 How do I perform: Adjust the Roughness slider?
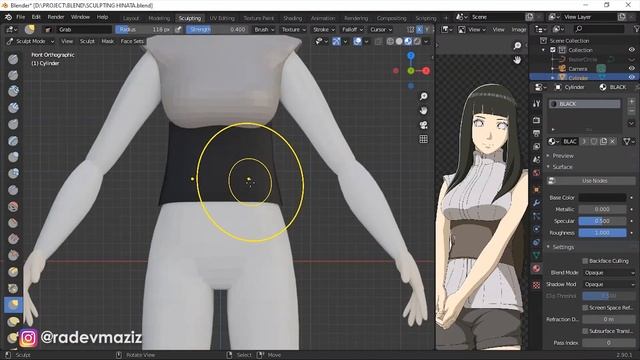[x=602, y=233]
